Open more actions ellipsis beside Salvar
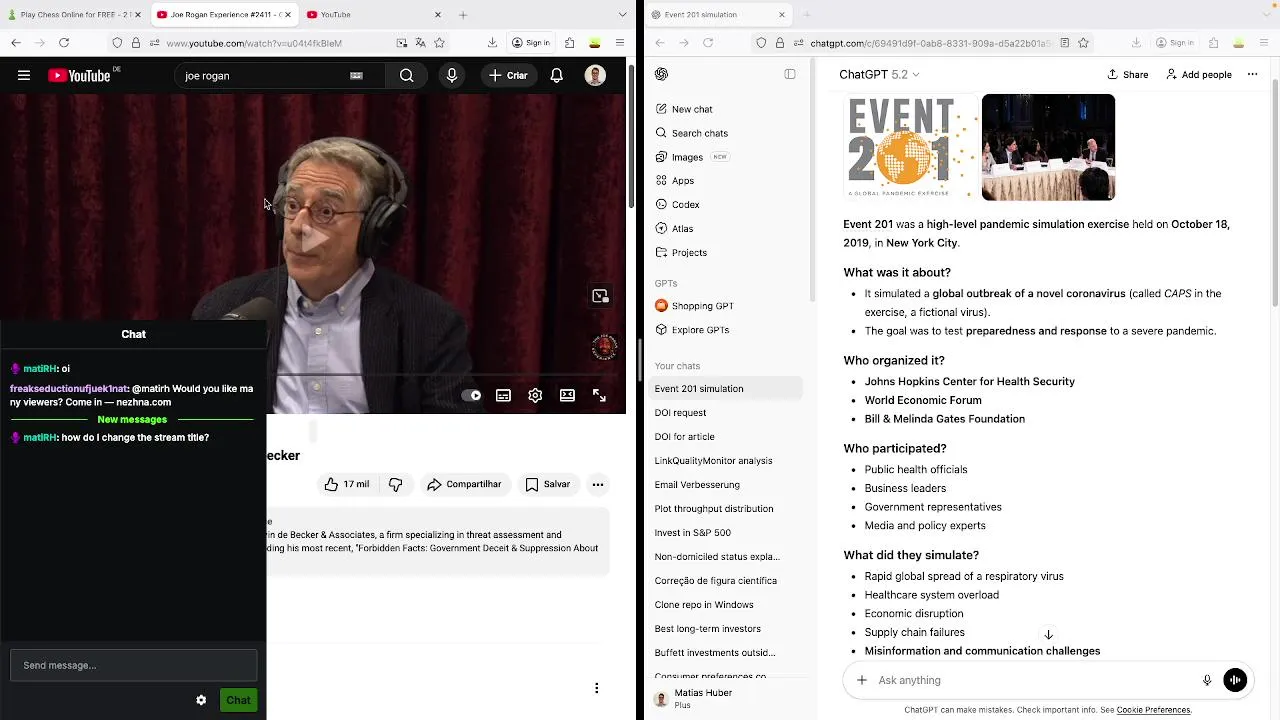This screenshot has height=720, width=1280. [x=598, y=484]
